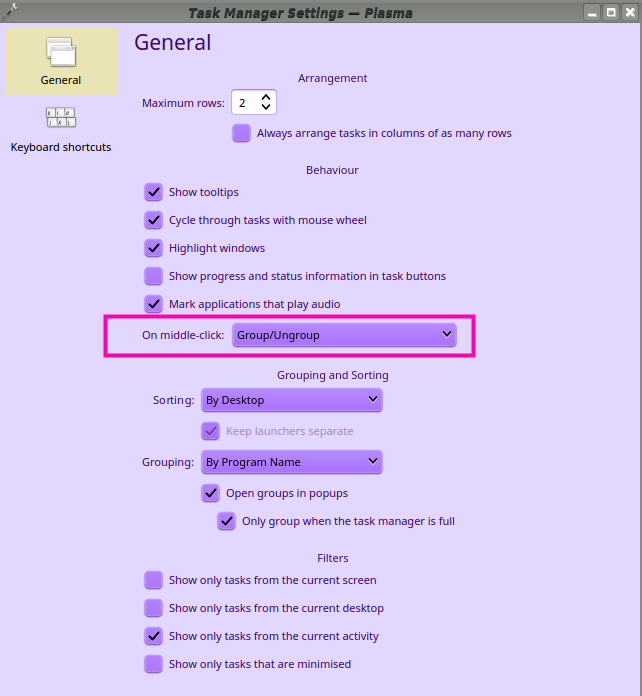
Task: Enable Always arrange tasks in columns checkbox
Action: coord(242,133)
